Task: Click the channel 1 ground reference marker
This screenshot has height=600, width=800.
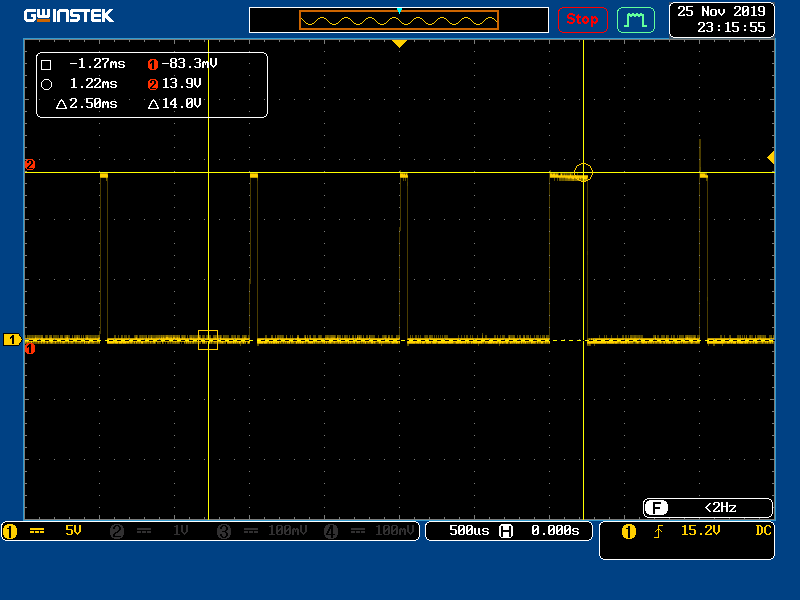Action: [x=13, y=340]
